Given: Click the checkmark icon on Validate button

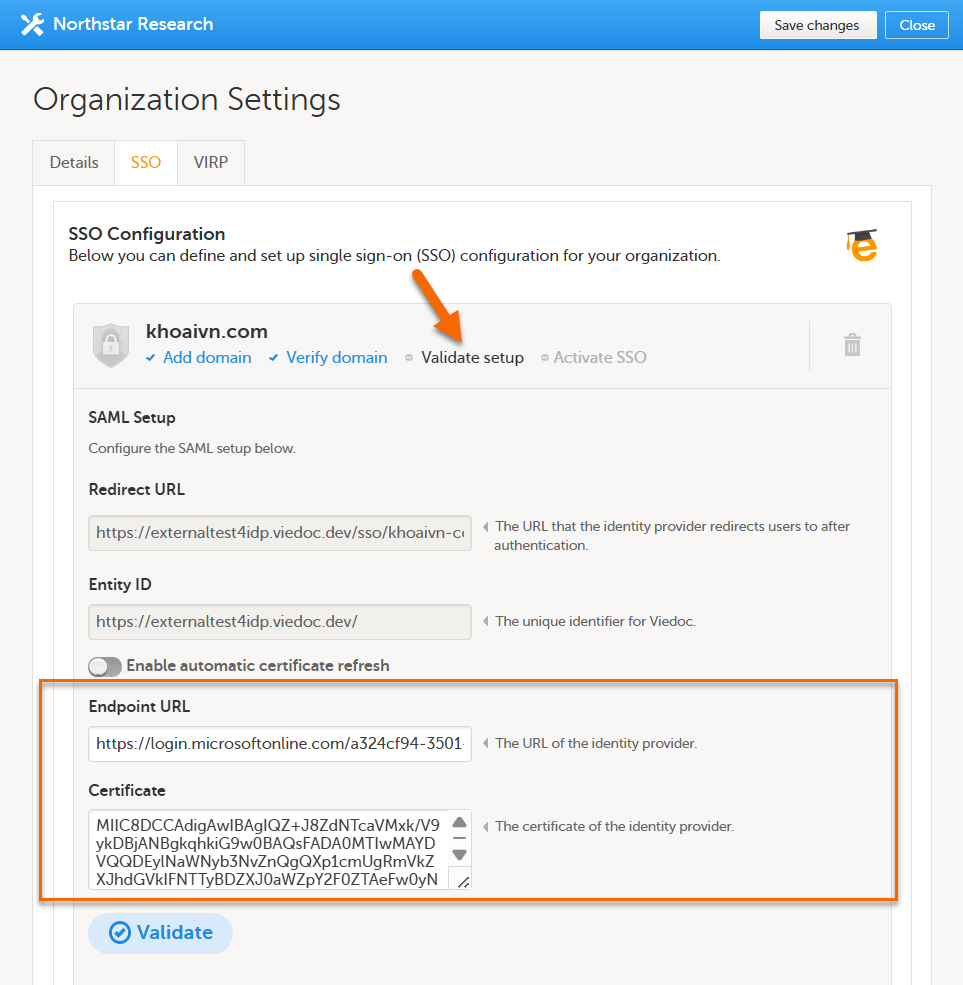Looking at the screenshot, I should [120, 933].
